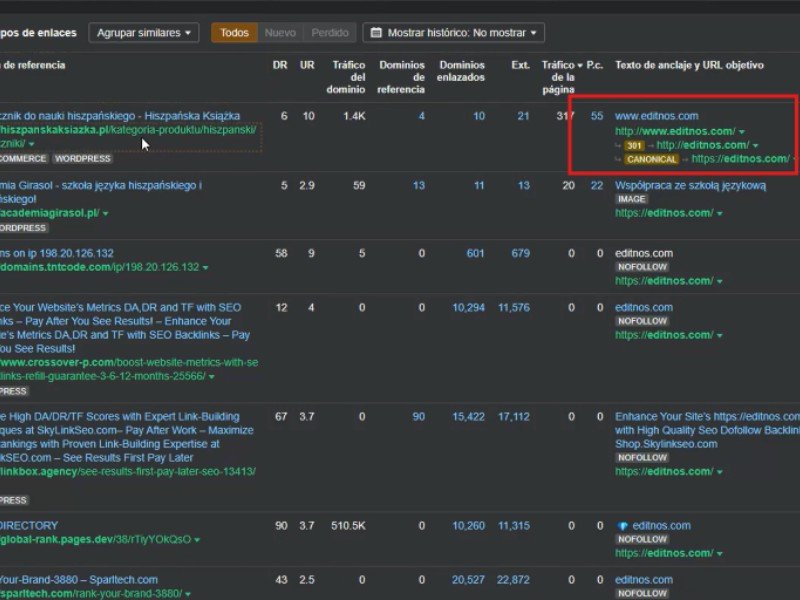The height and width of the screenshot is (600, 800).
Task: Expand the global-rank.pages.dev URL dropdown arrow
Action: [197, 540]
